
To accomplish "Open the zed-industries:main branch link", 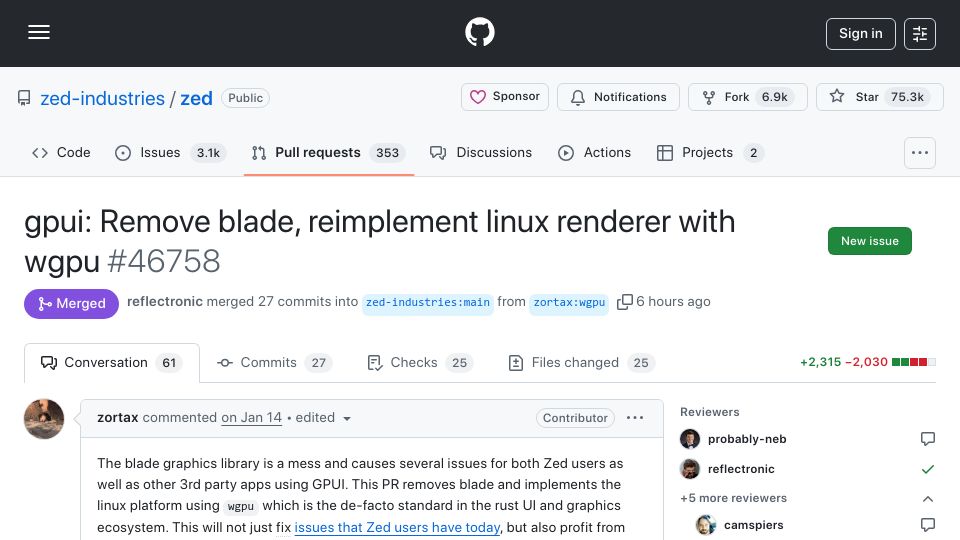I will pos(427,302).
